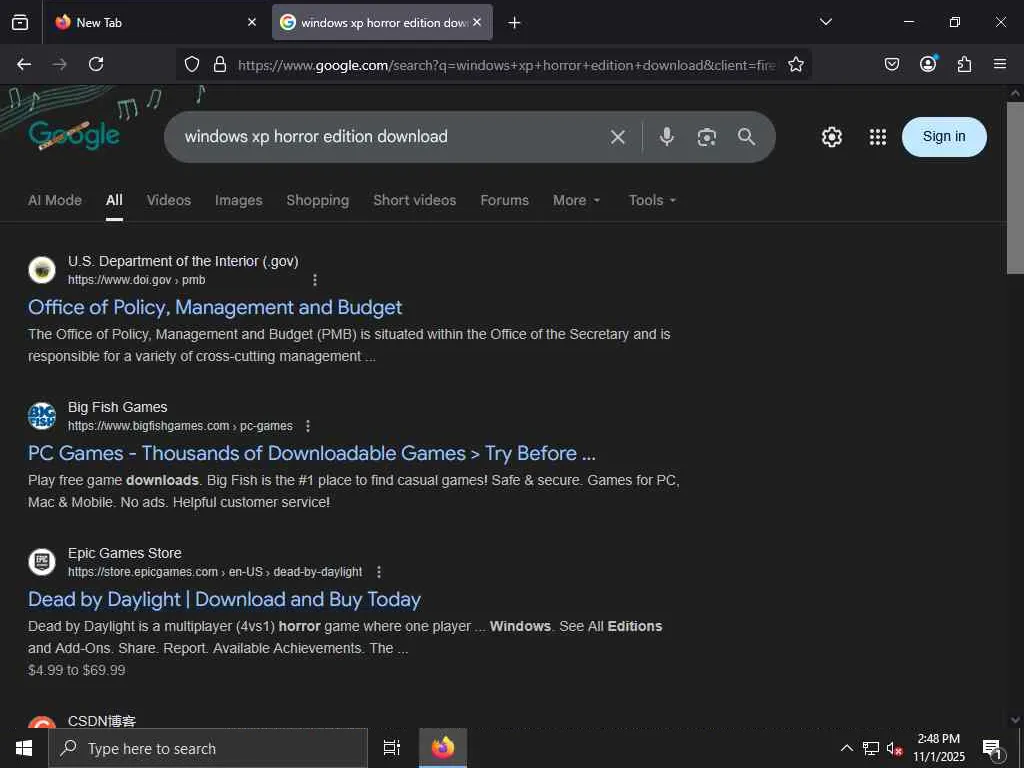Screen dimensions: 1024x768
Task: Click the Sign in button
Action: [x=944, y=137]
